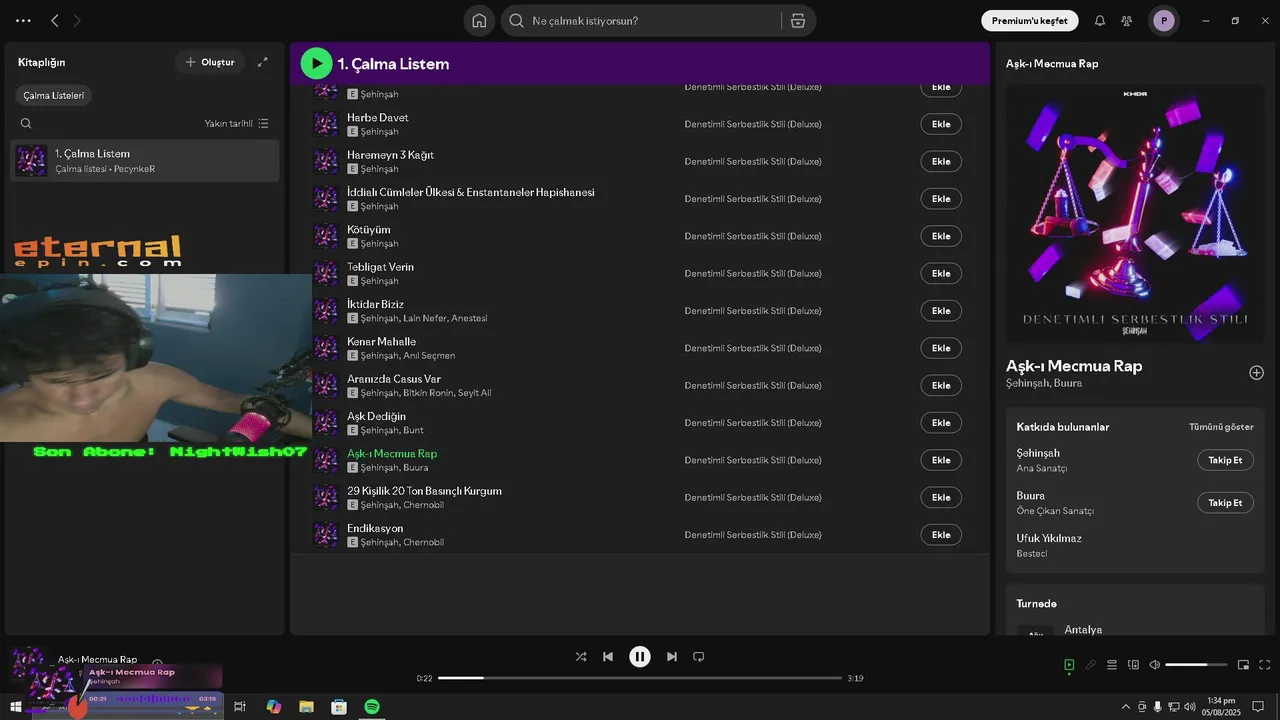Search within library
The height and width of the screenshot is (720, 1280).
point(26,123)
